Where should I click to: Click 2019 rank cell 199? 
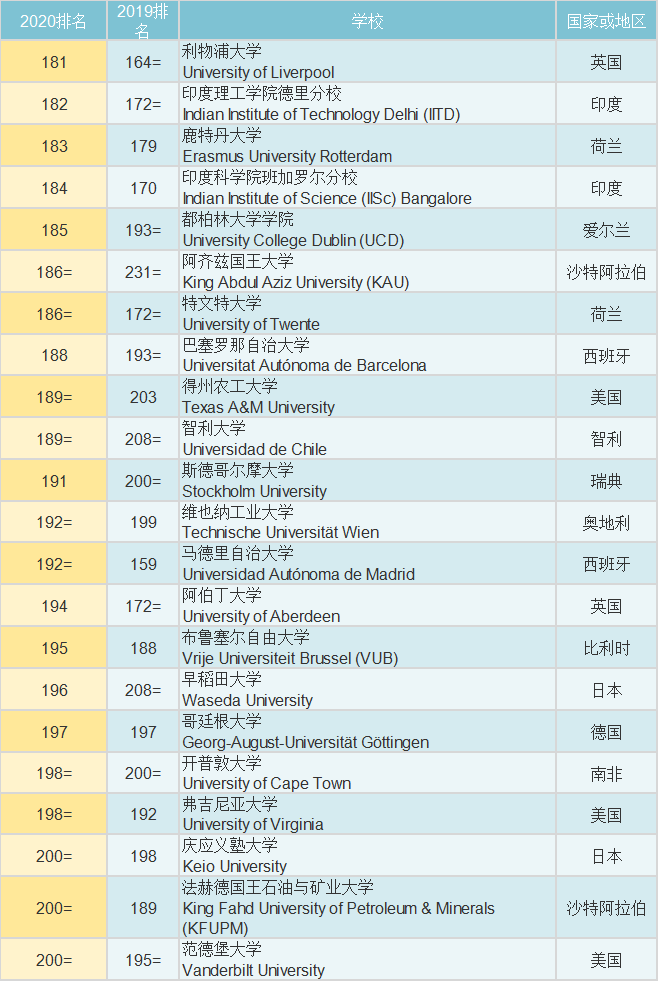coord(143,522)
